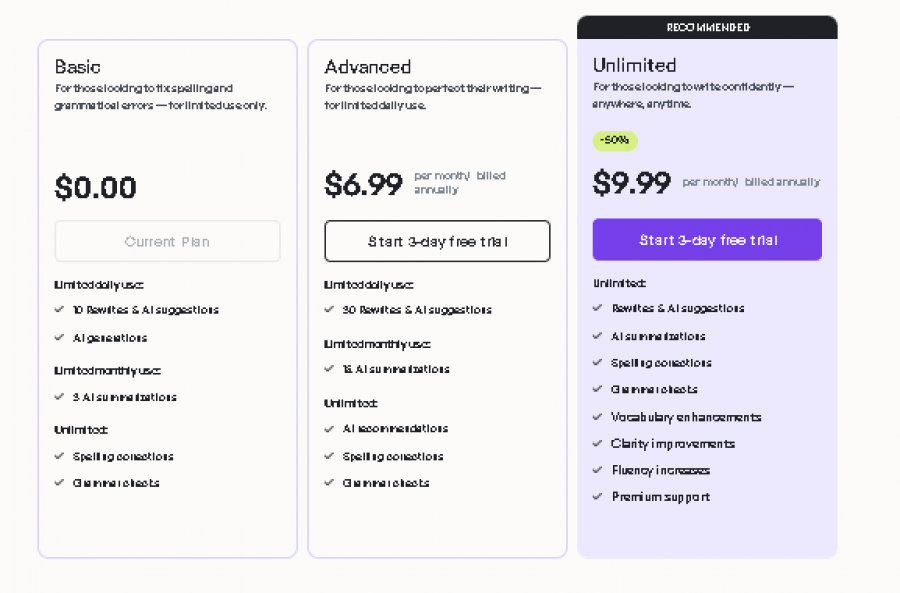This screenshot has width=900, height=593.
Task: Start the 3-day free trial for Advanced
Action: pos(437,241)
